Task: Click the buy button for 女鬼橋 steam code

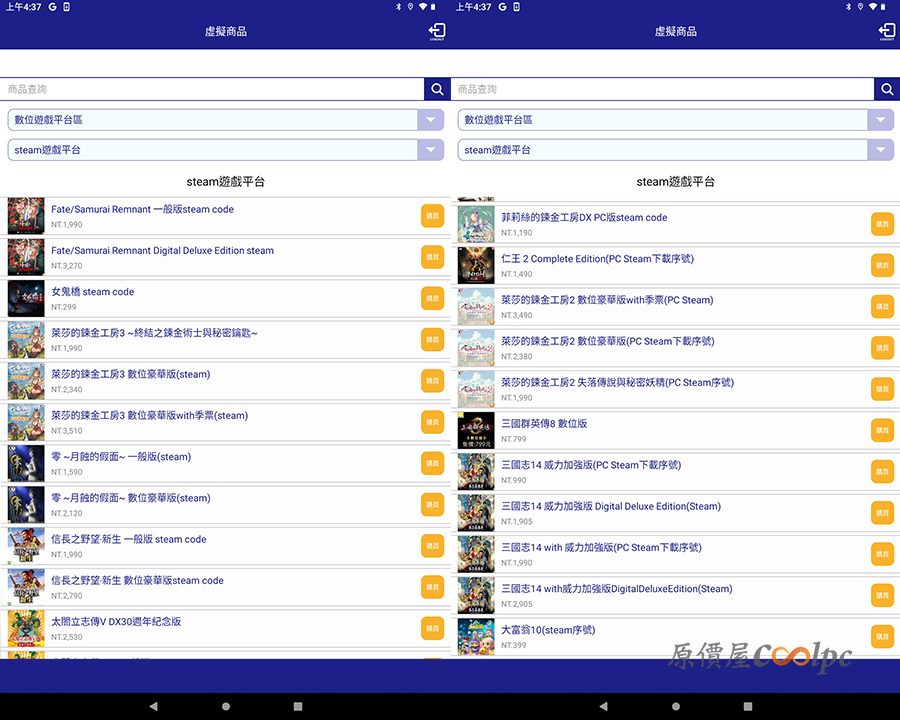Action: (x=432, y=298)
